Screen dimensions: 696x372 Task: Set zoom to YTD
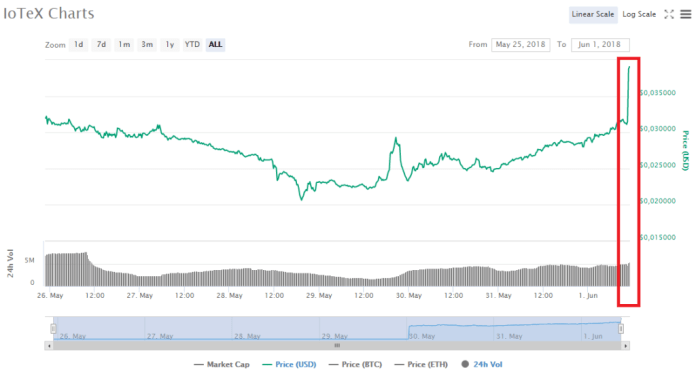click(x=192, y=44)
